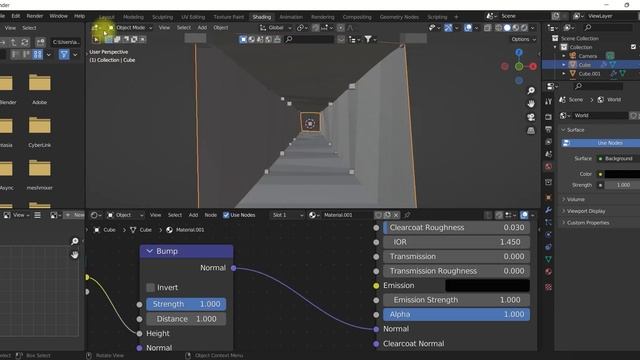This screenshot has height=360, width=640.
Task: Open the Texture properties tab (checker)
Action: 548,287
